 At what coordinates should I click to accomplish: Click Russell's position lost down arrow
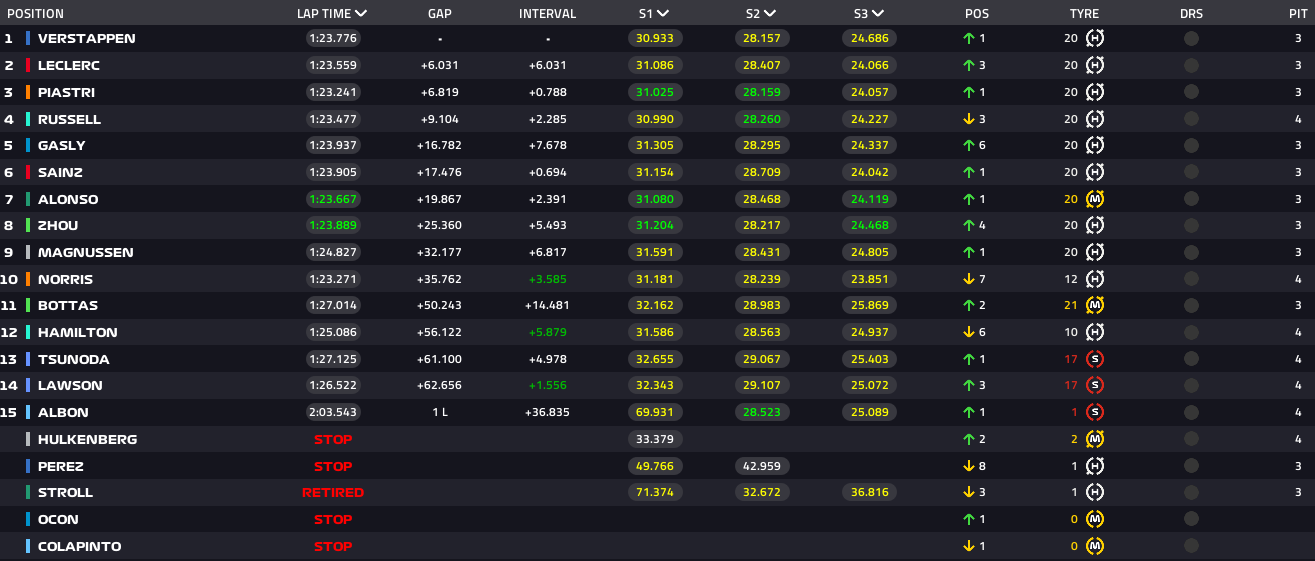click(969, 119)
